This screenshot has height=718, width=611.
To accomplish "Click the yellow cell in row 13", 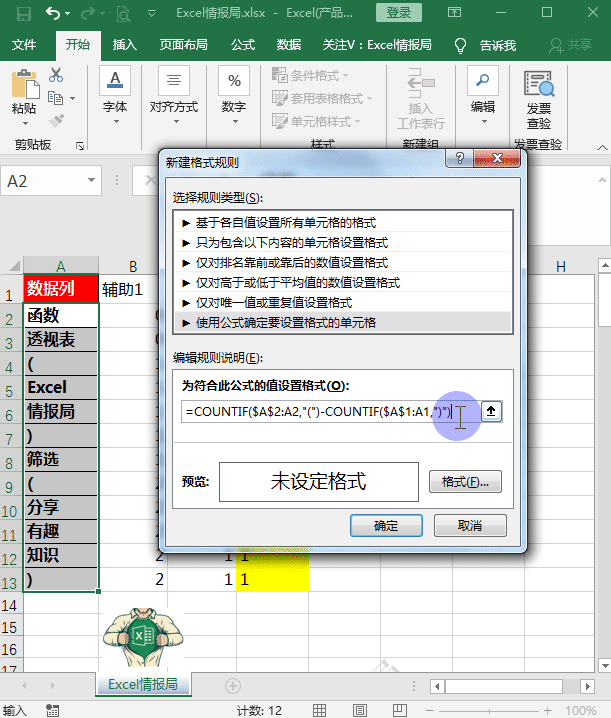I will [x=273, y=580].
